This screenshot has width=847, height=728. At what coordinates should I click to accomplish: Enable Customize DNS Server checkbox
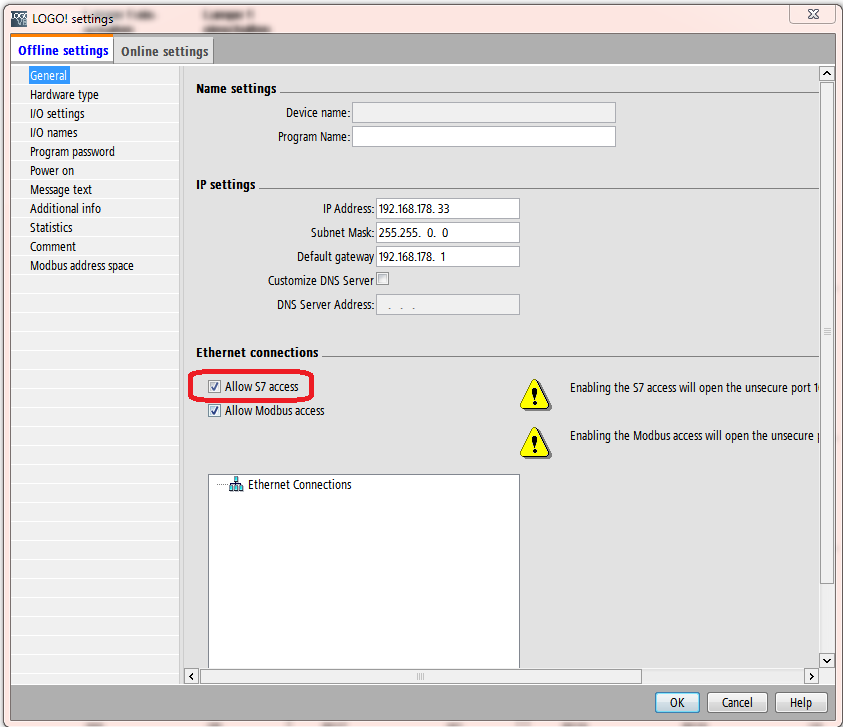[x=383, y=280]
